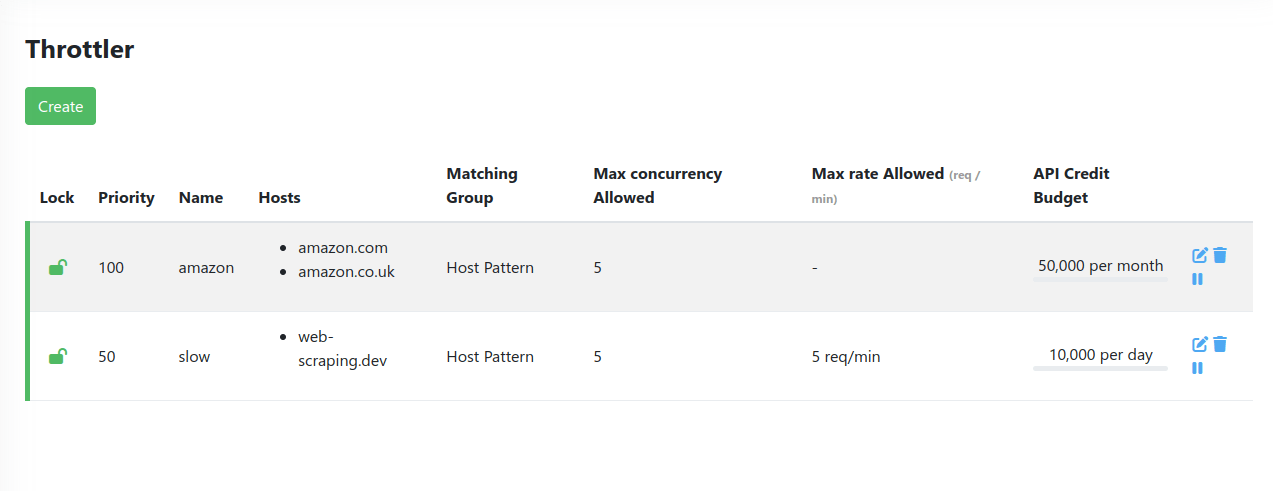
Task: Open edit for the slow throttler
Action: (x=1200, y=344)
